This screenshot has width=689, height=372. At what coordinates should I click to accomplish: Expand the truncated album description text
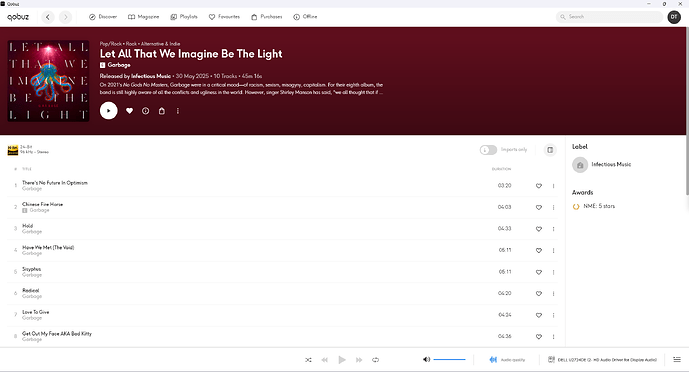point(241,89)
